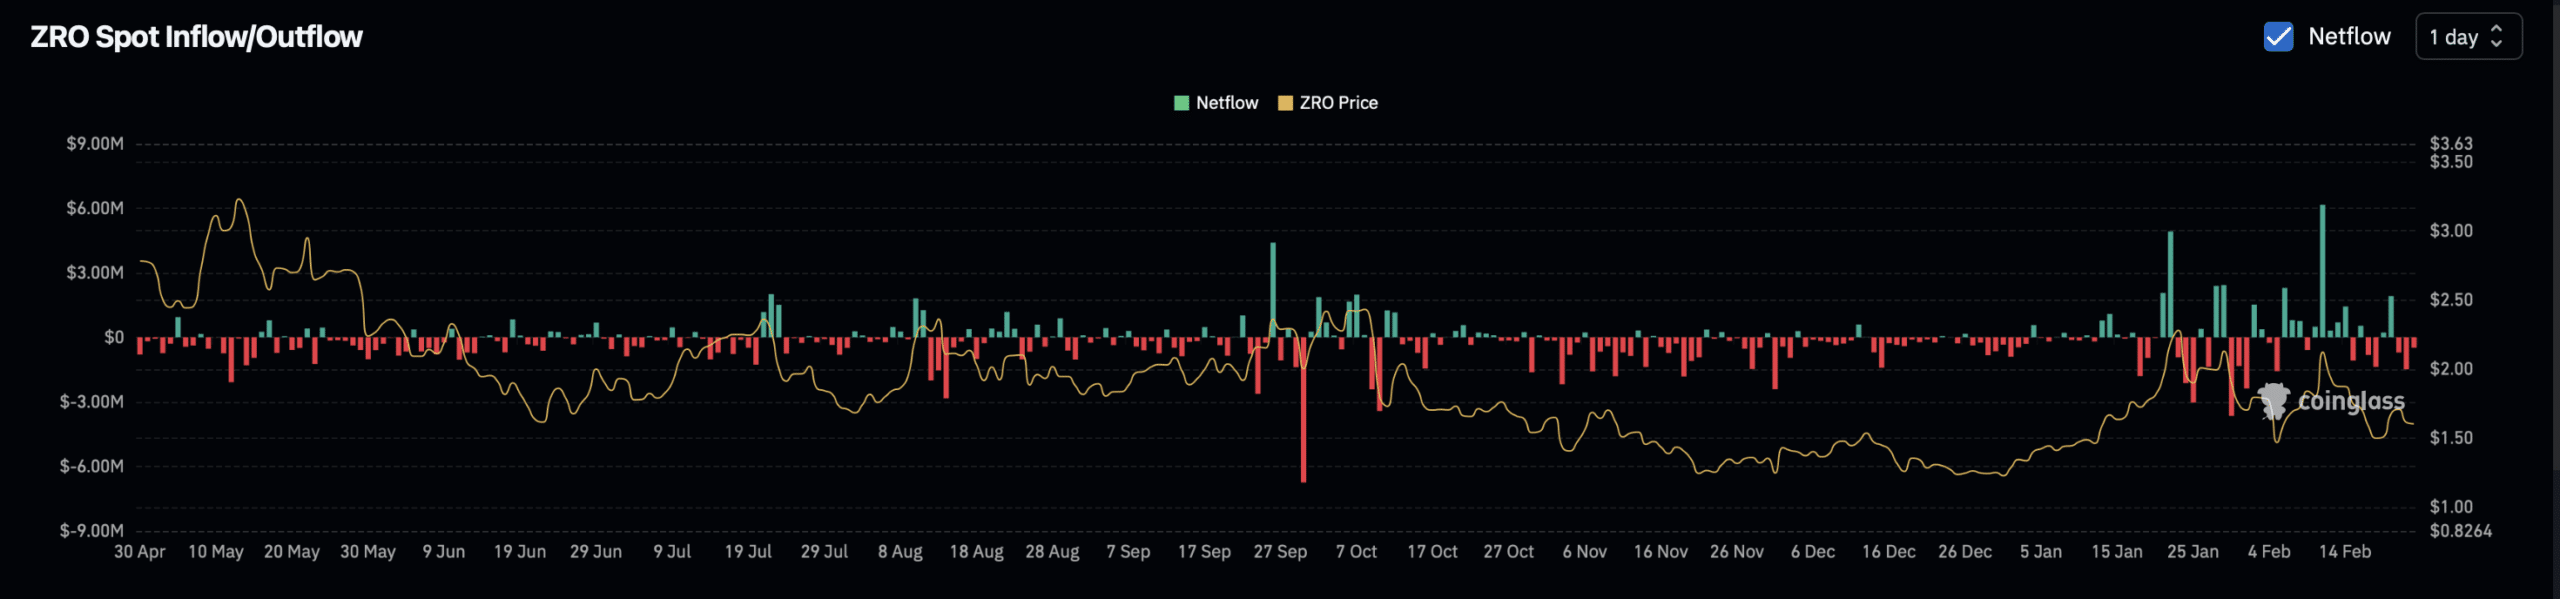This screenshot has width=2560, height=599.
Task: Click the ZRO Spot Inflow/Outflow title
Action: (196, 37)
